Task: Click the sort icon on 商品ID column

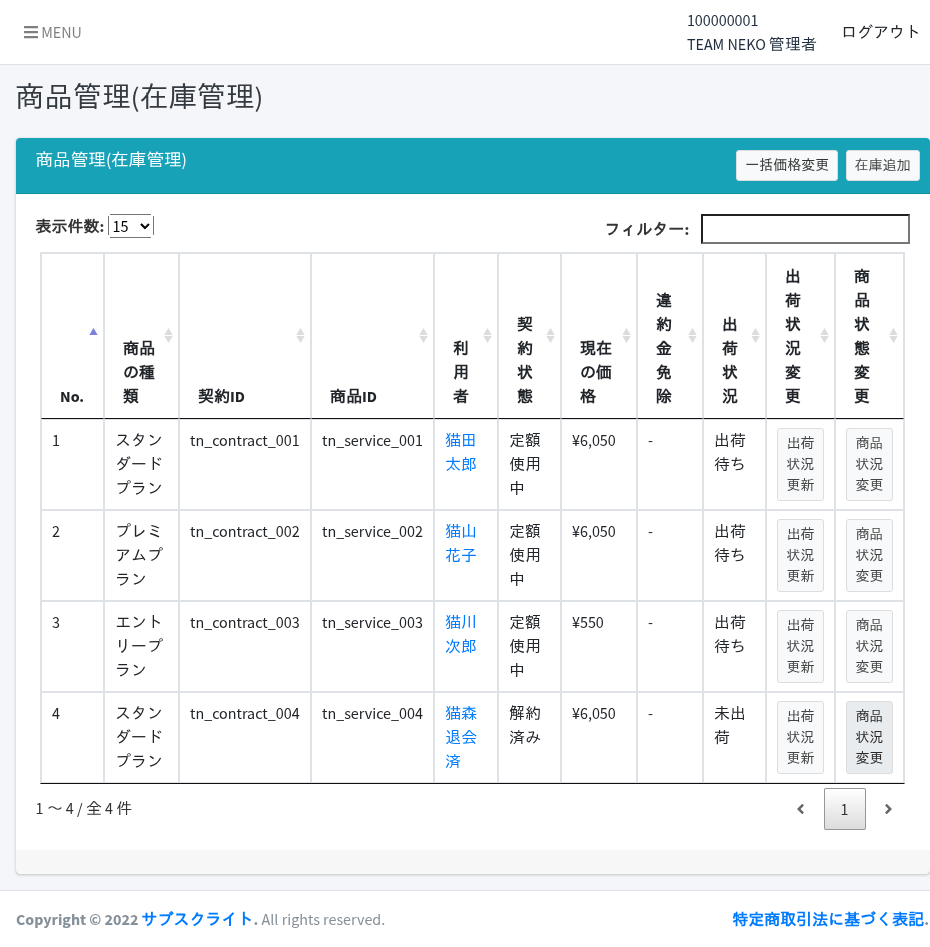Action: click(x=423, y=335)
